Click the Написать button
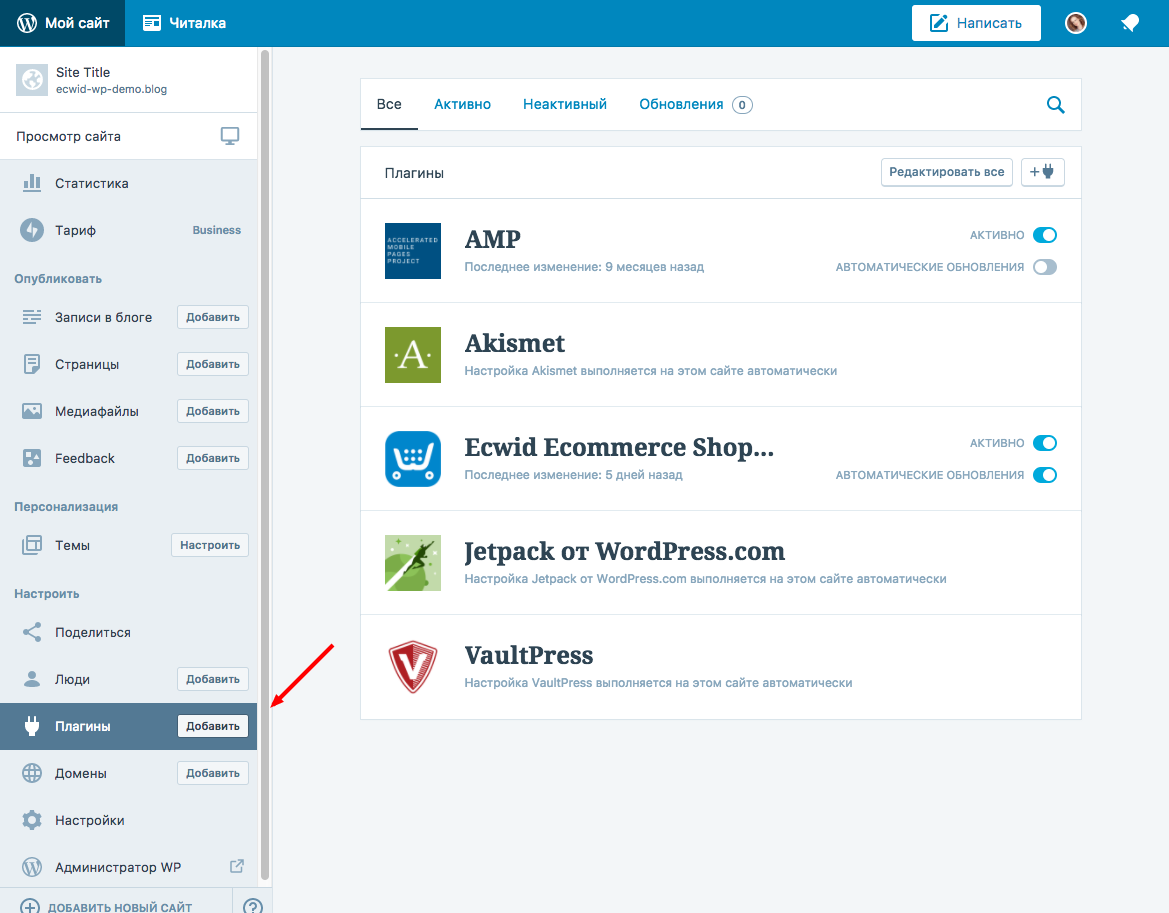This screenshot has height=913, width=1169. tap(976, 23)
